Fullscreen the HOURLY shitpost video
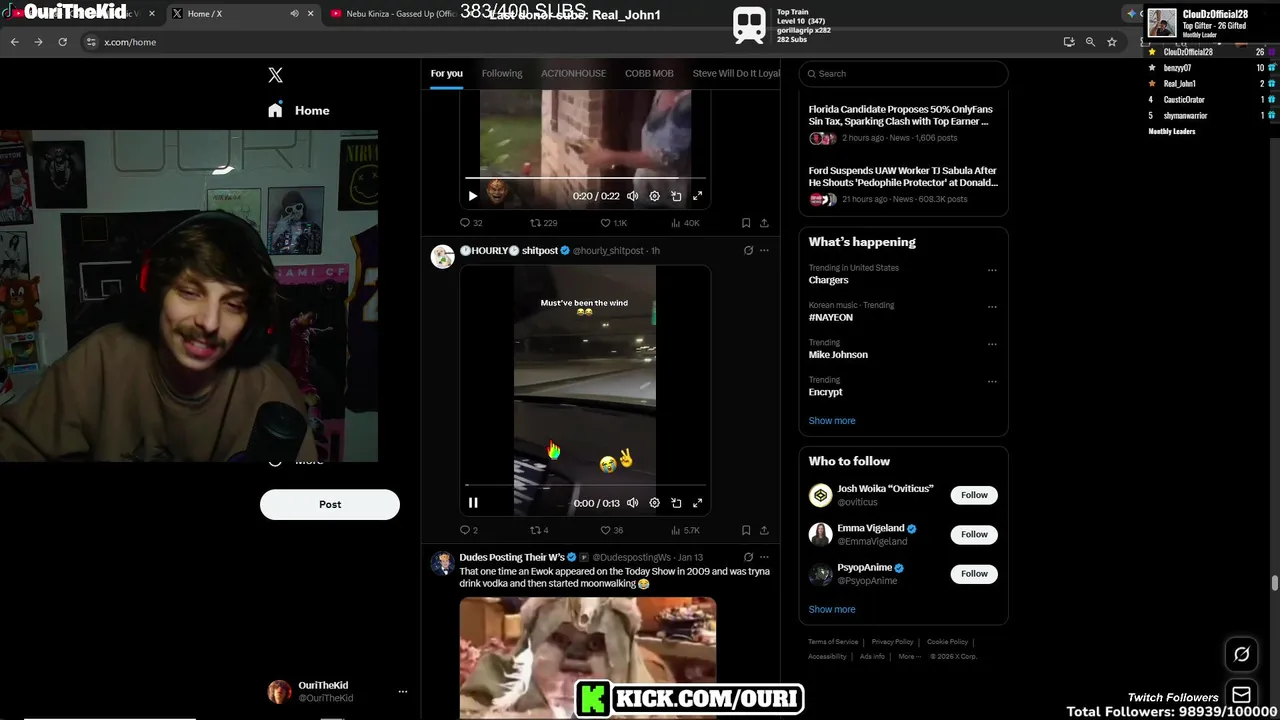1280x720 pixels. (698, 503)
